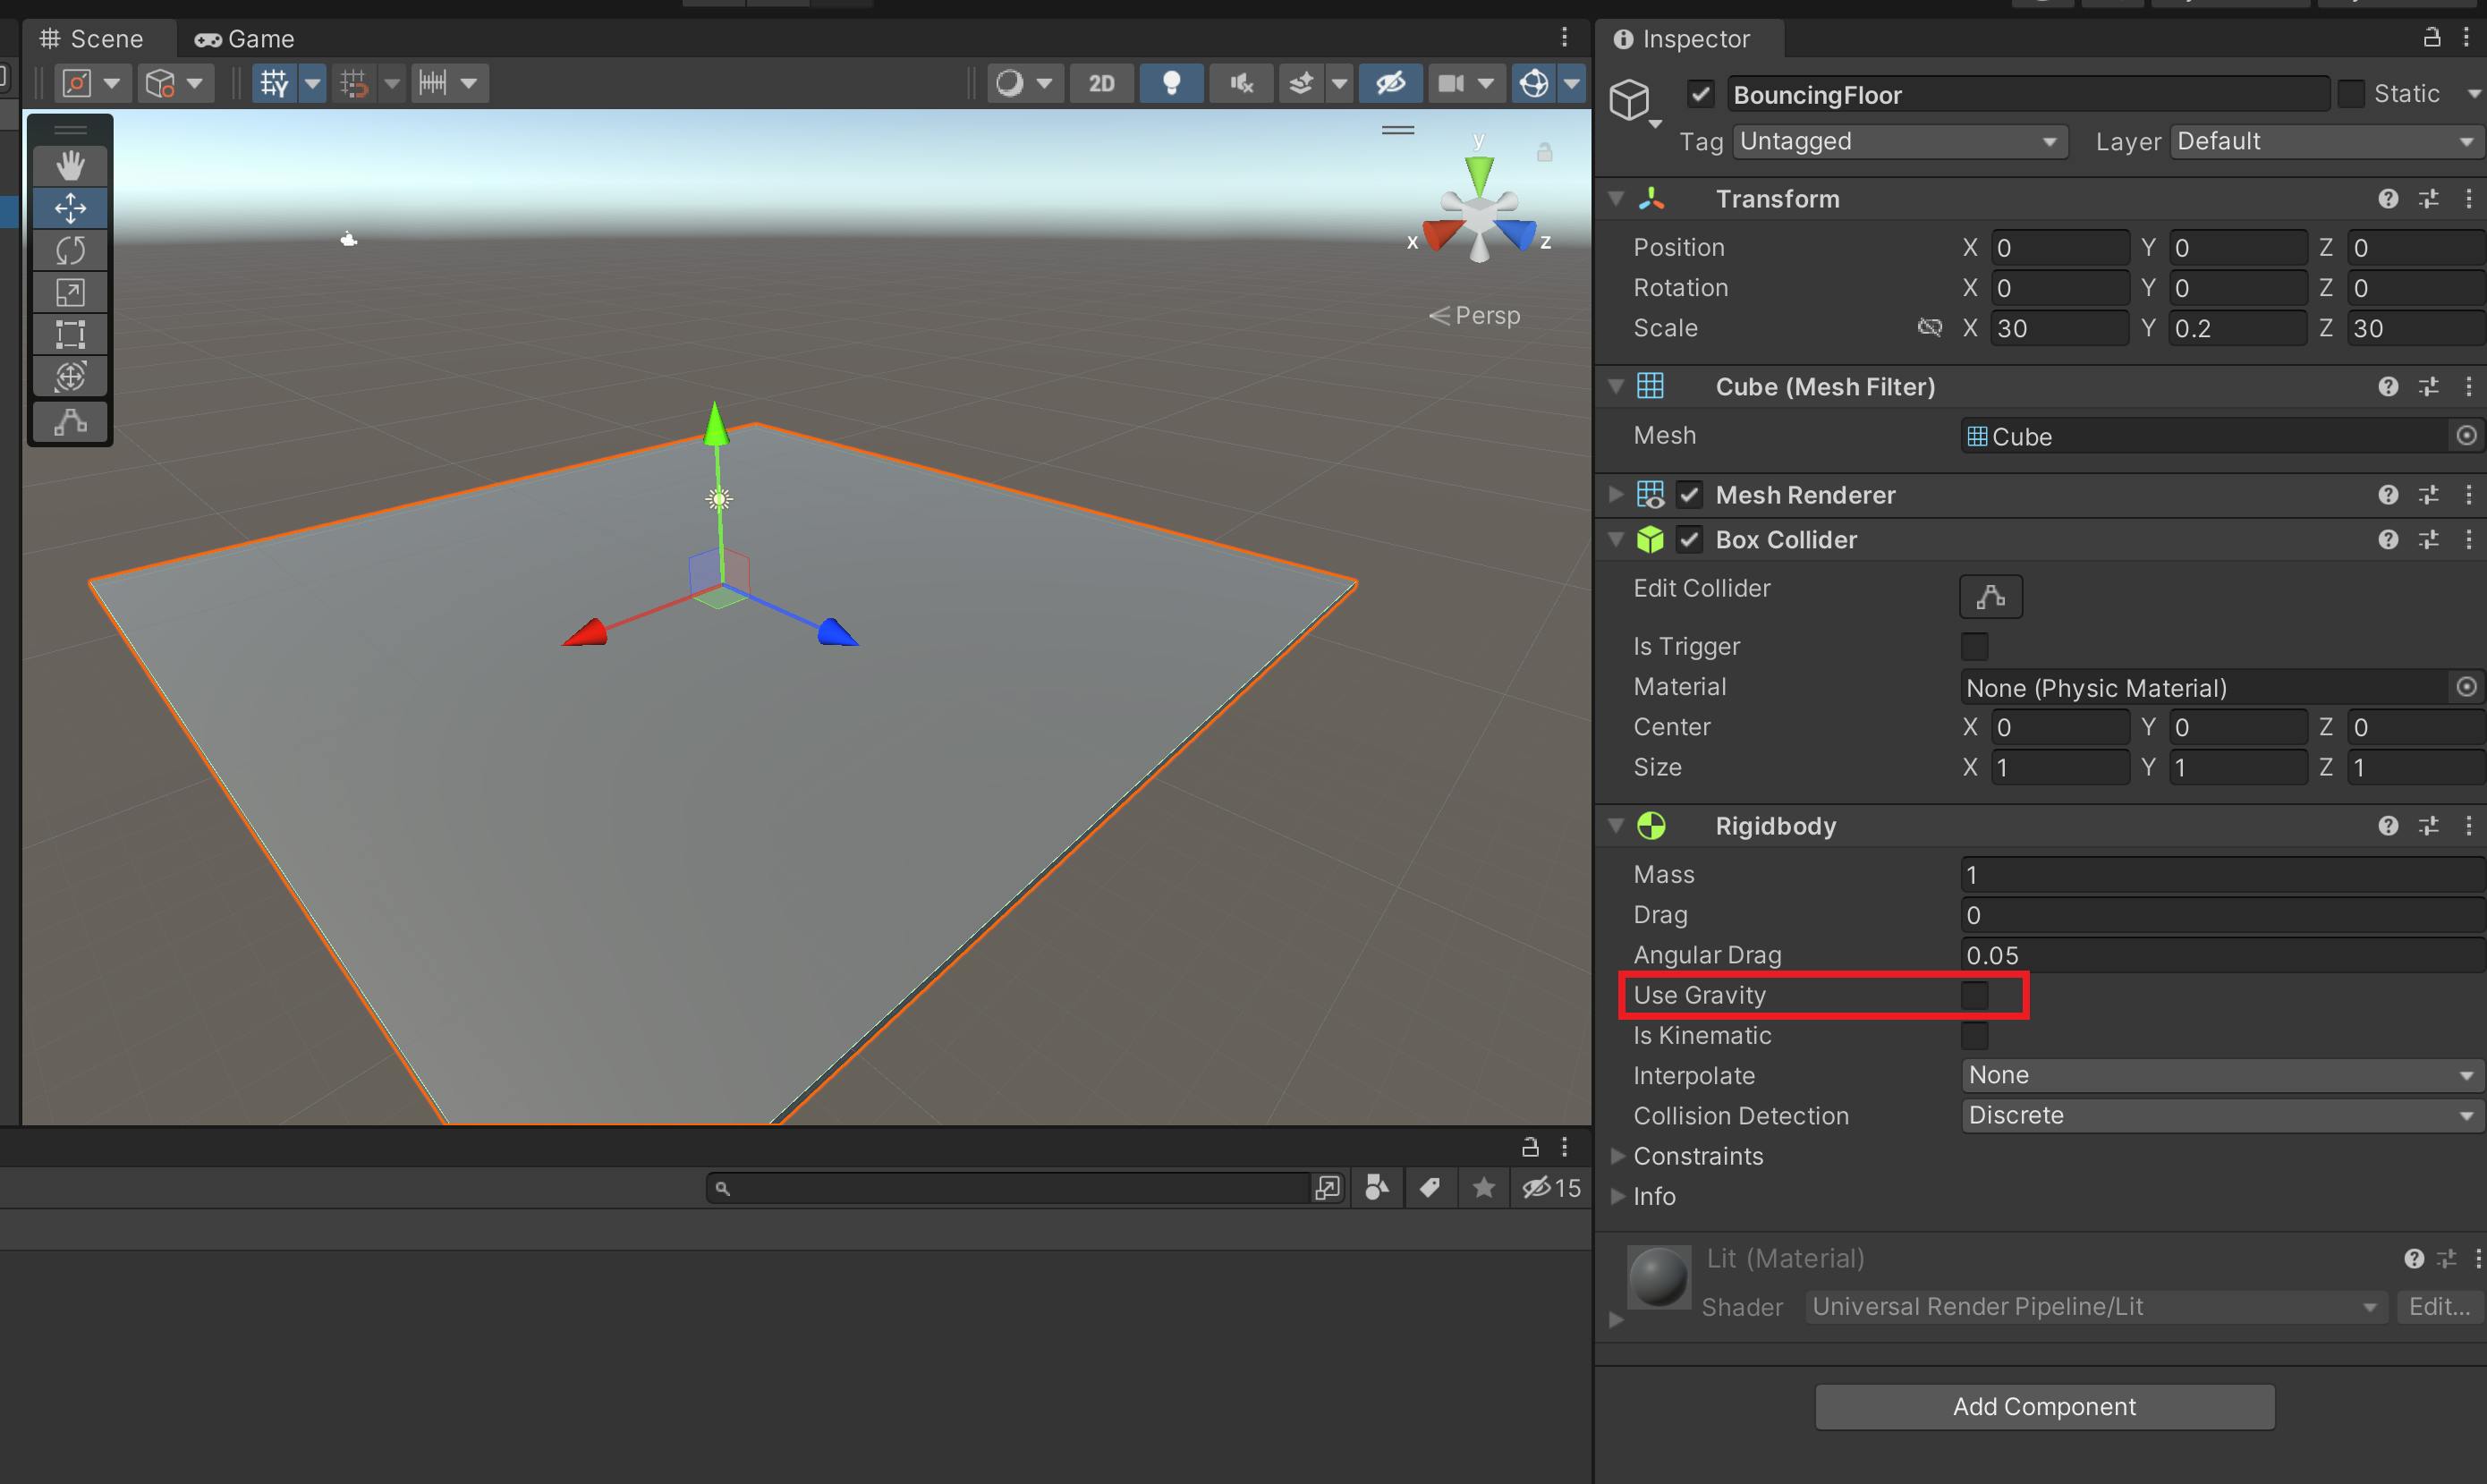Click scene orientation gizmo green Y cone

[1479, 174]
